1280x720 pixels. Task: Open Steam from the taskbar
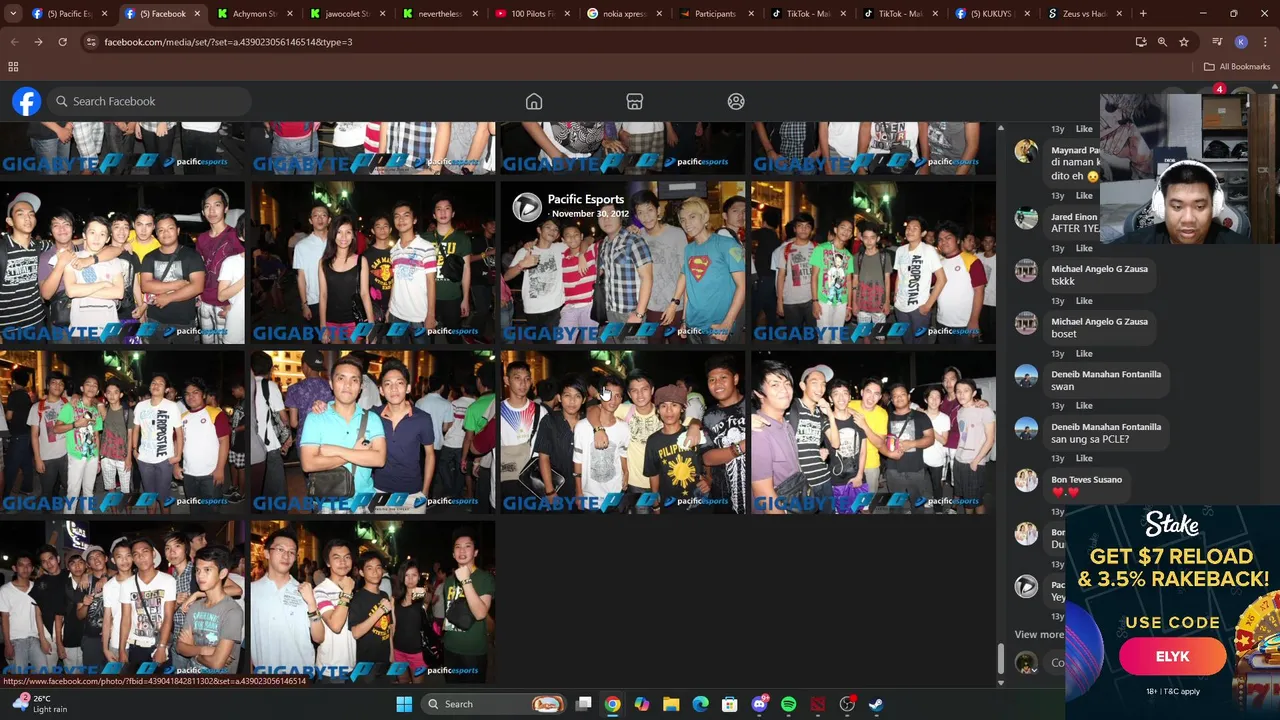[876, 704]
